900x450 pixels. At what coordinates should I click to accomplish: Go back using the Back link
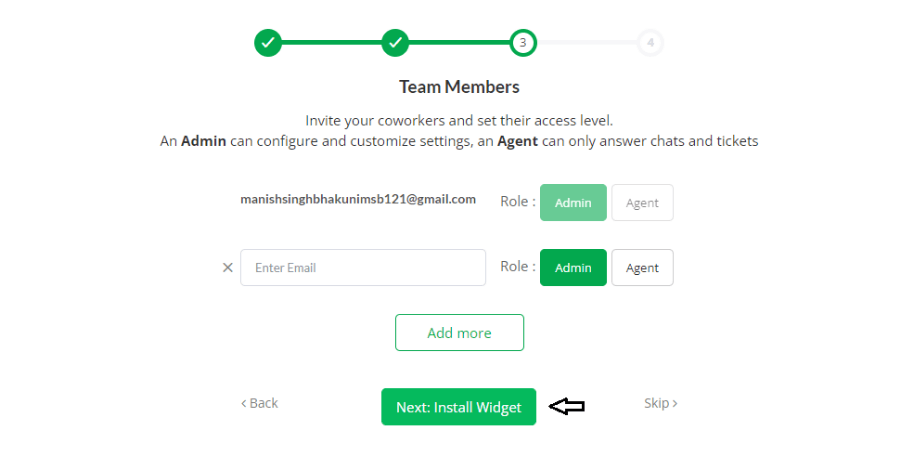259,403
